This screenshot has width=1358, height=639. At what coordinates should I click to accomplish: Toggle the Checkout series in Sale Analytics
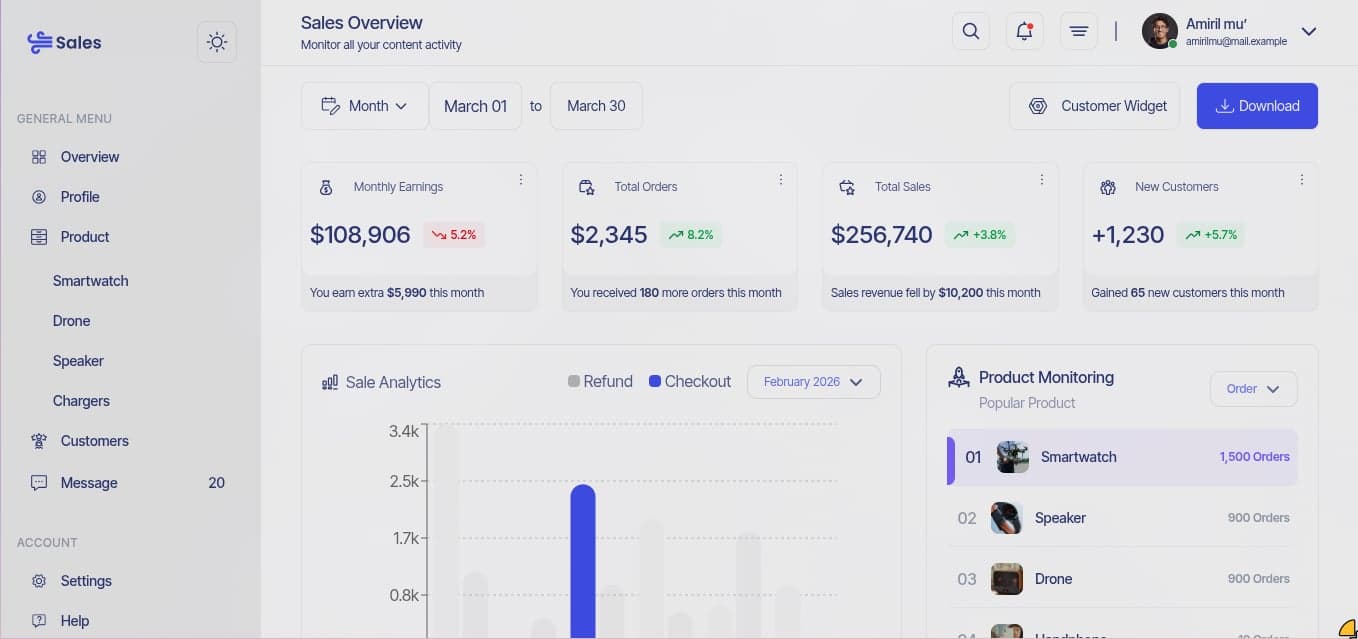(689, 381)
